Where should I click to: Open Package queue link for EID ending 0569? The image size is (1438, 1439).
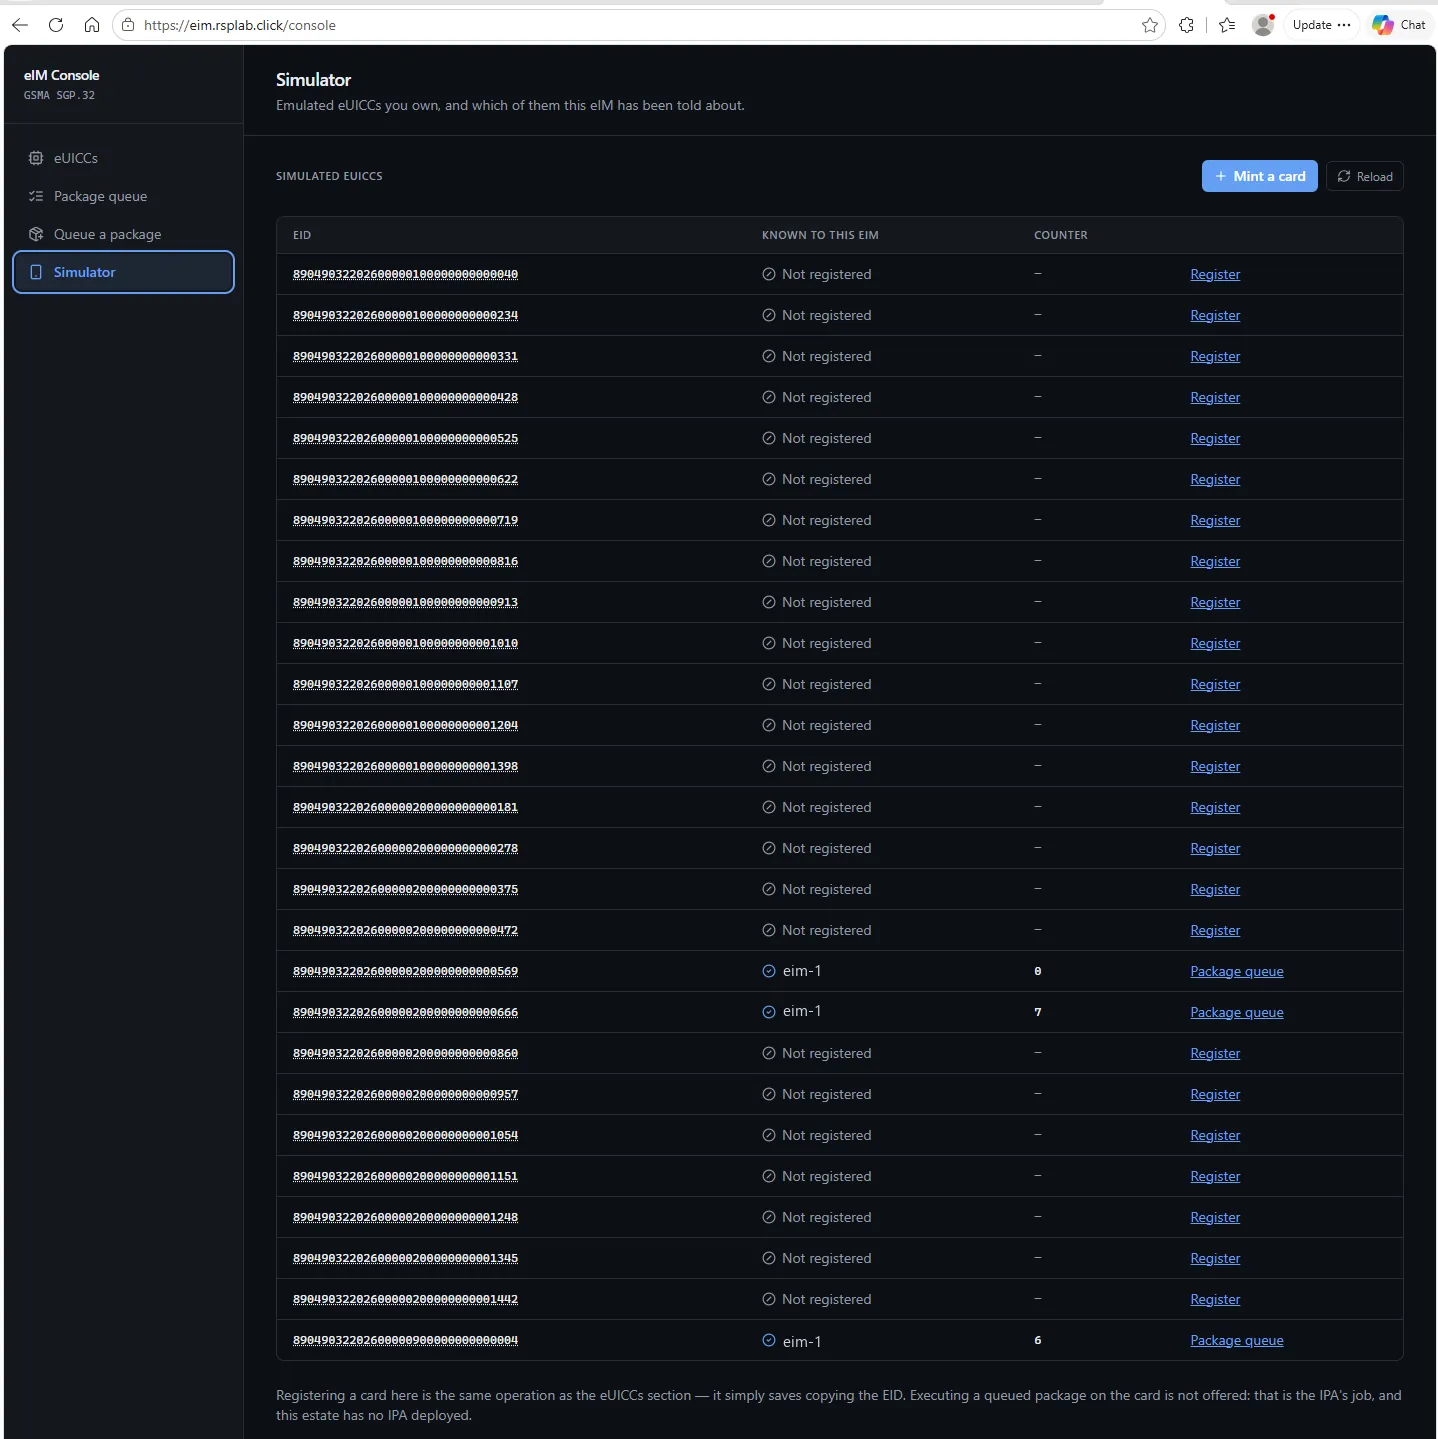(x=1236, y=971)
